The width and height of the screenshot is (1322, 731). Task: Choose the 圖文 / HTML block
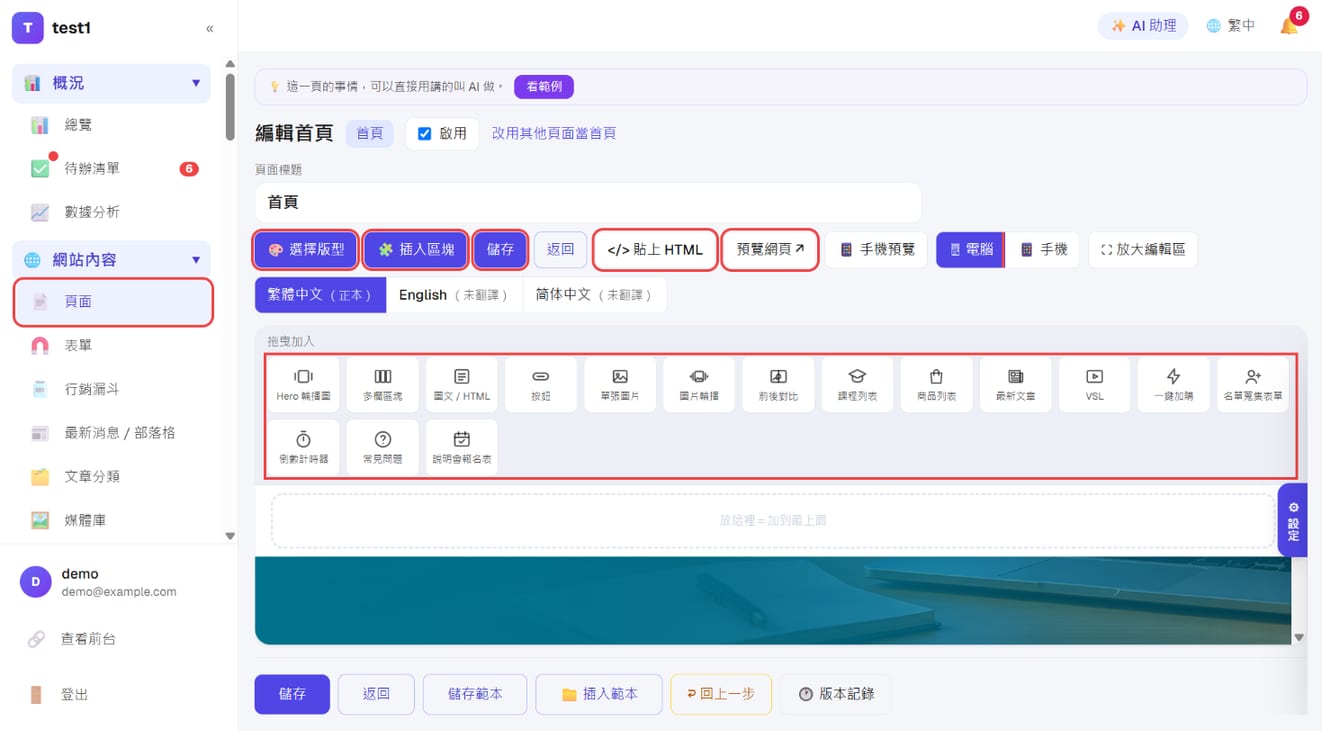[461, 385]
